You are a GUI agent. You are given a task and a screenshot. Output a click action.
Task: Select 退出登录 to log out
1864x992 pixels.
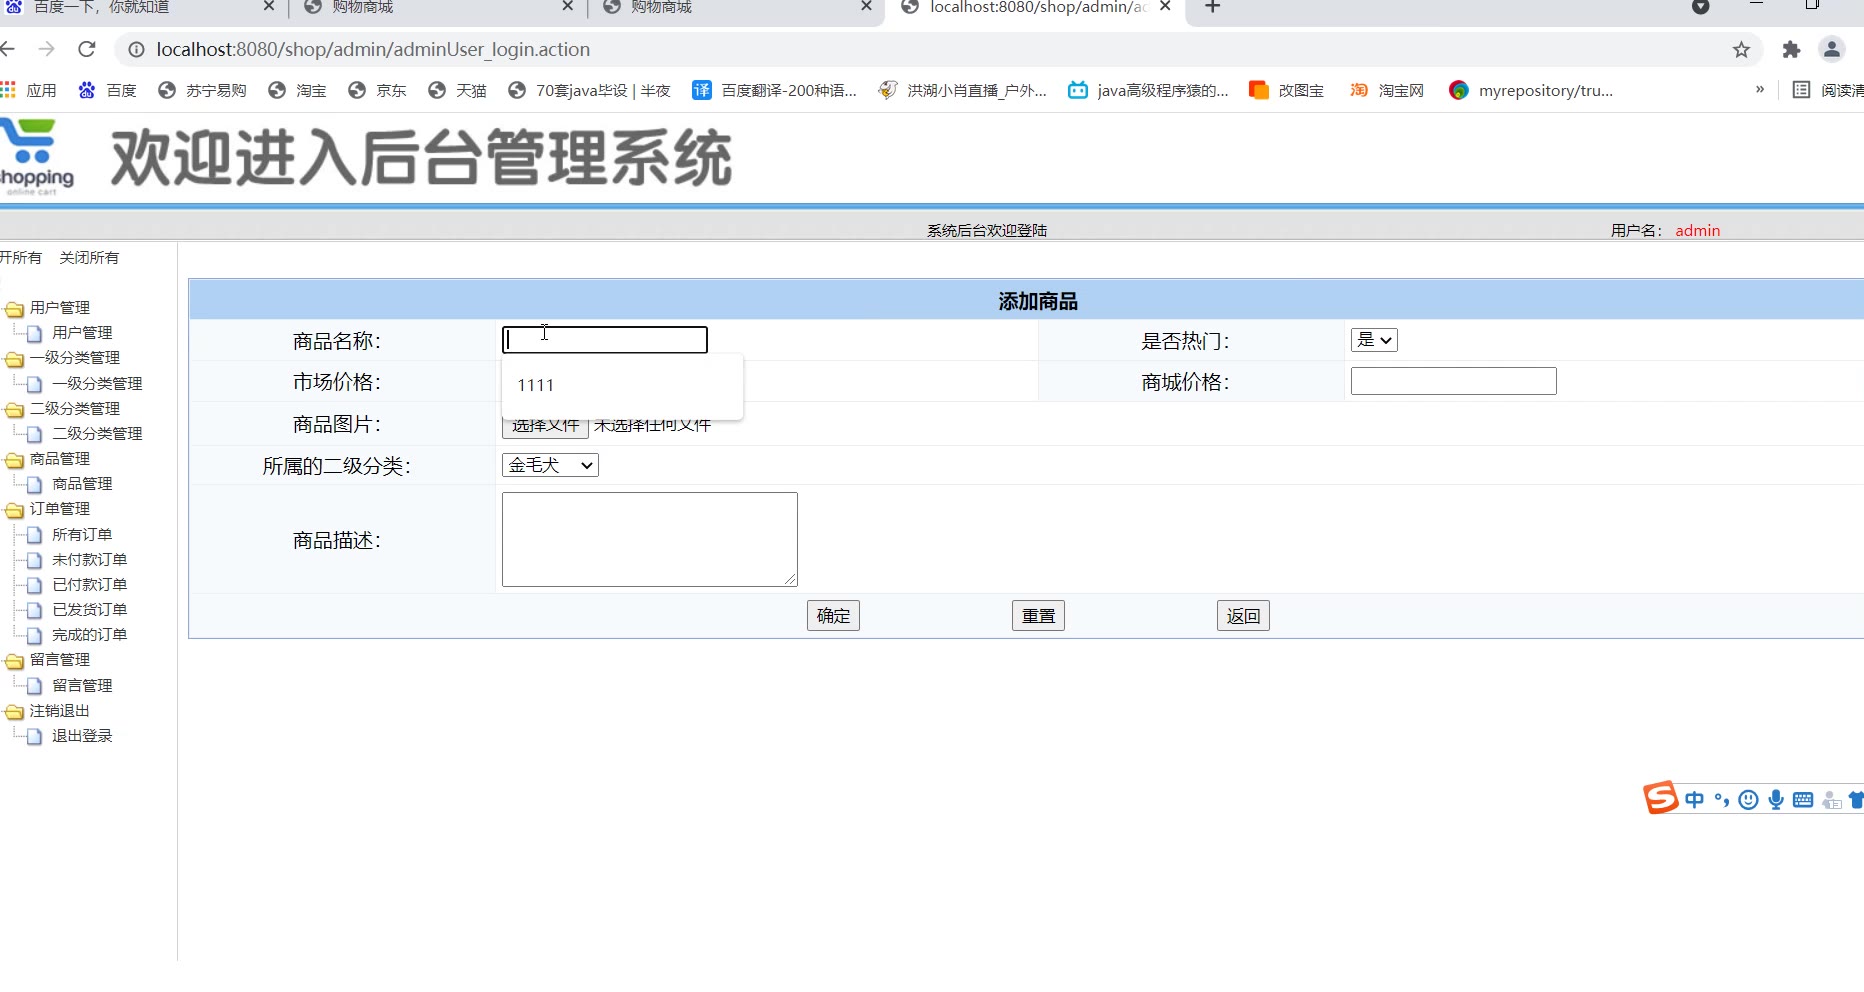(x=81, y=736)
